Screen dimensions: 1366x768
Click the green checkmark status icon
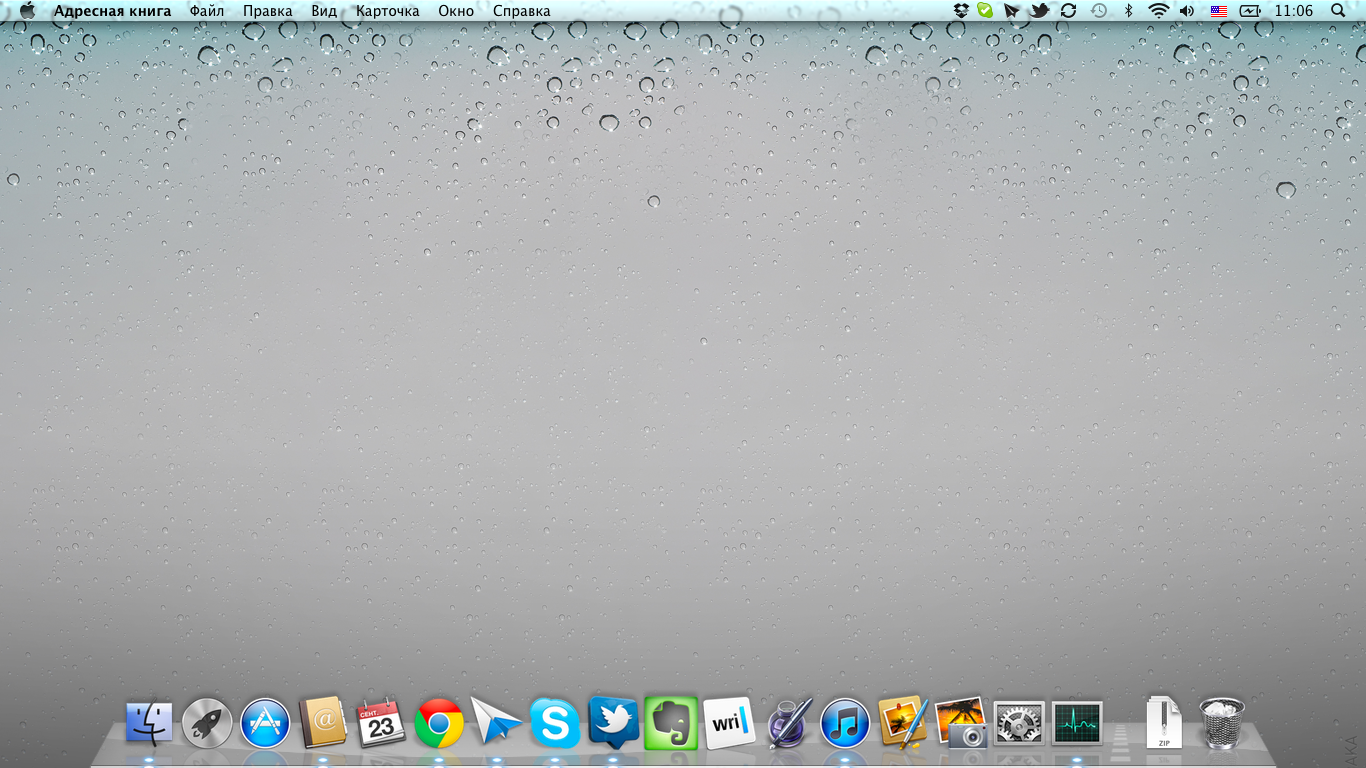[x=986, y=11]
